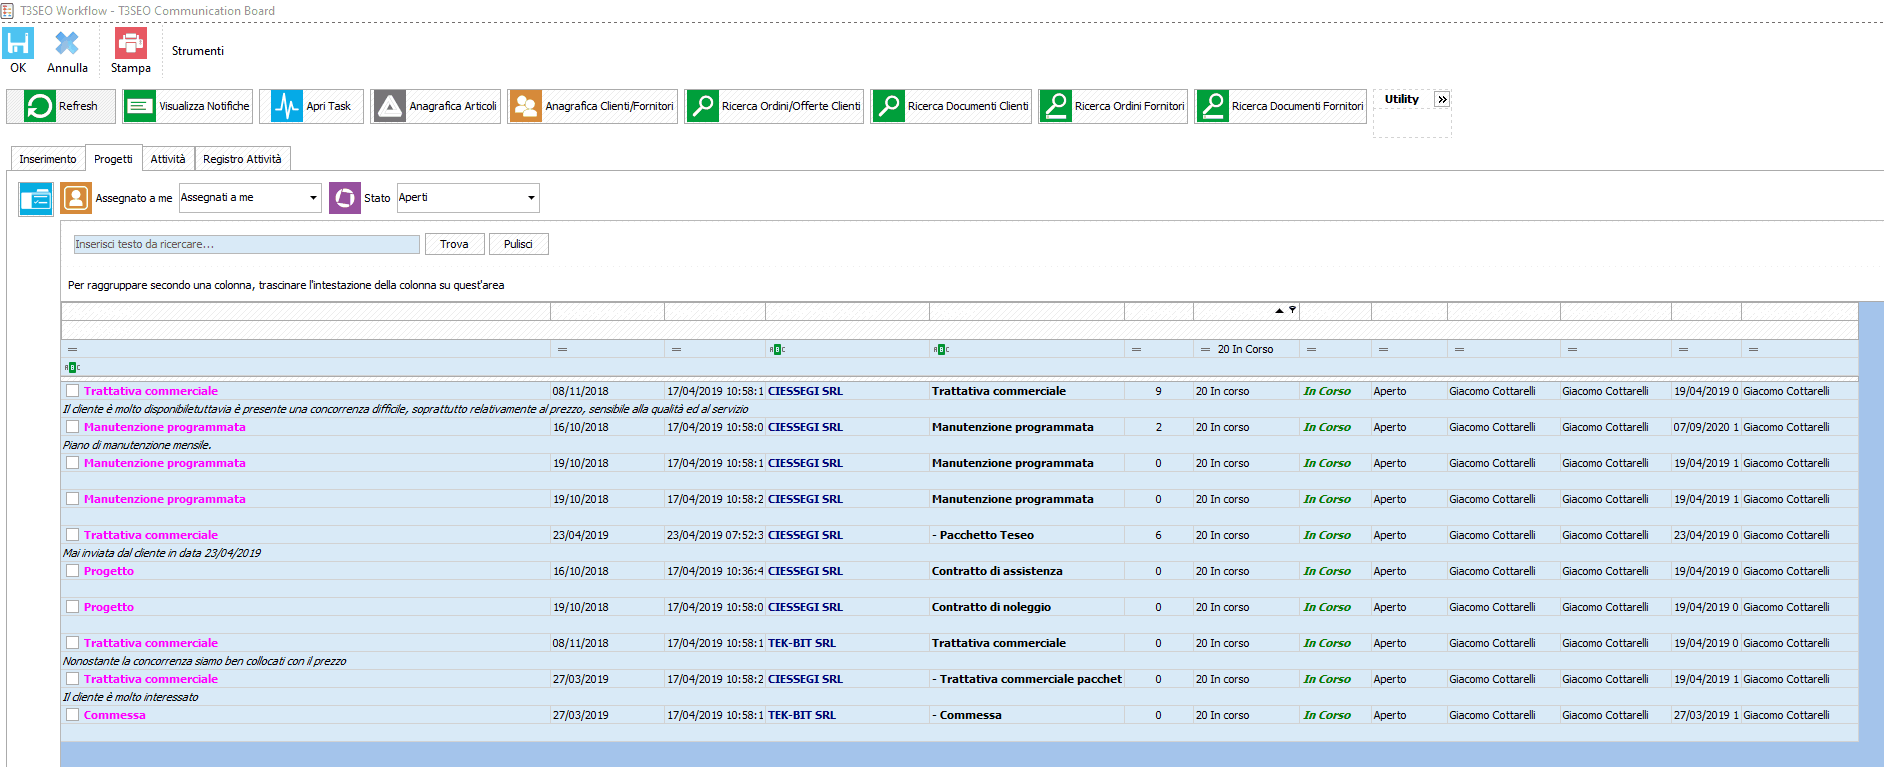Click the 07/09/2020 date cell
The height and width of the screenshot is (767, 1884).
pos(1706,427)
